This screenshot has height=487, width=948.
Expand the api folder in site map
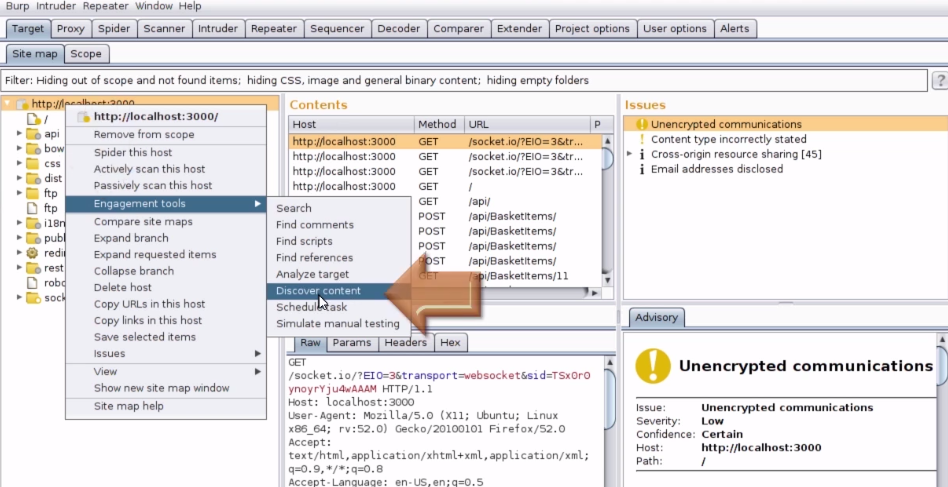click(19, 134)
